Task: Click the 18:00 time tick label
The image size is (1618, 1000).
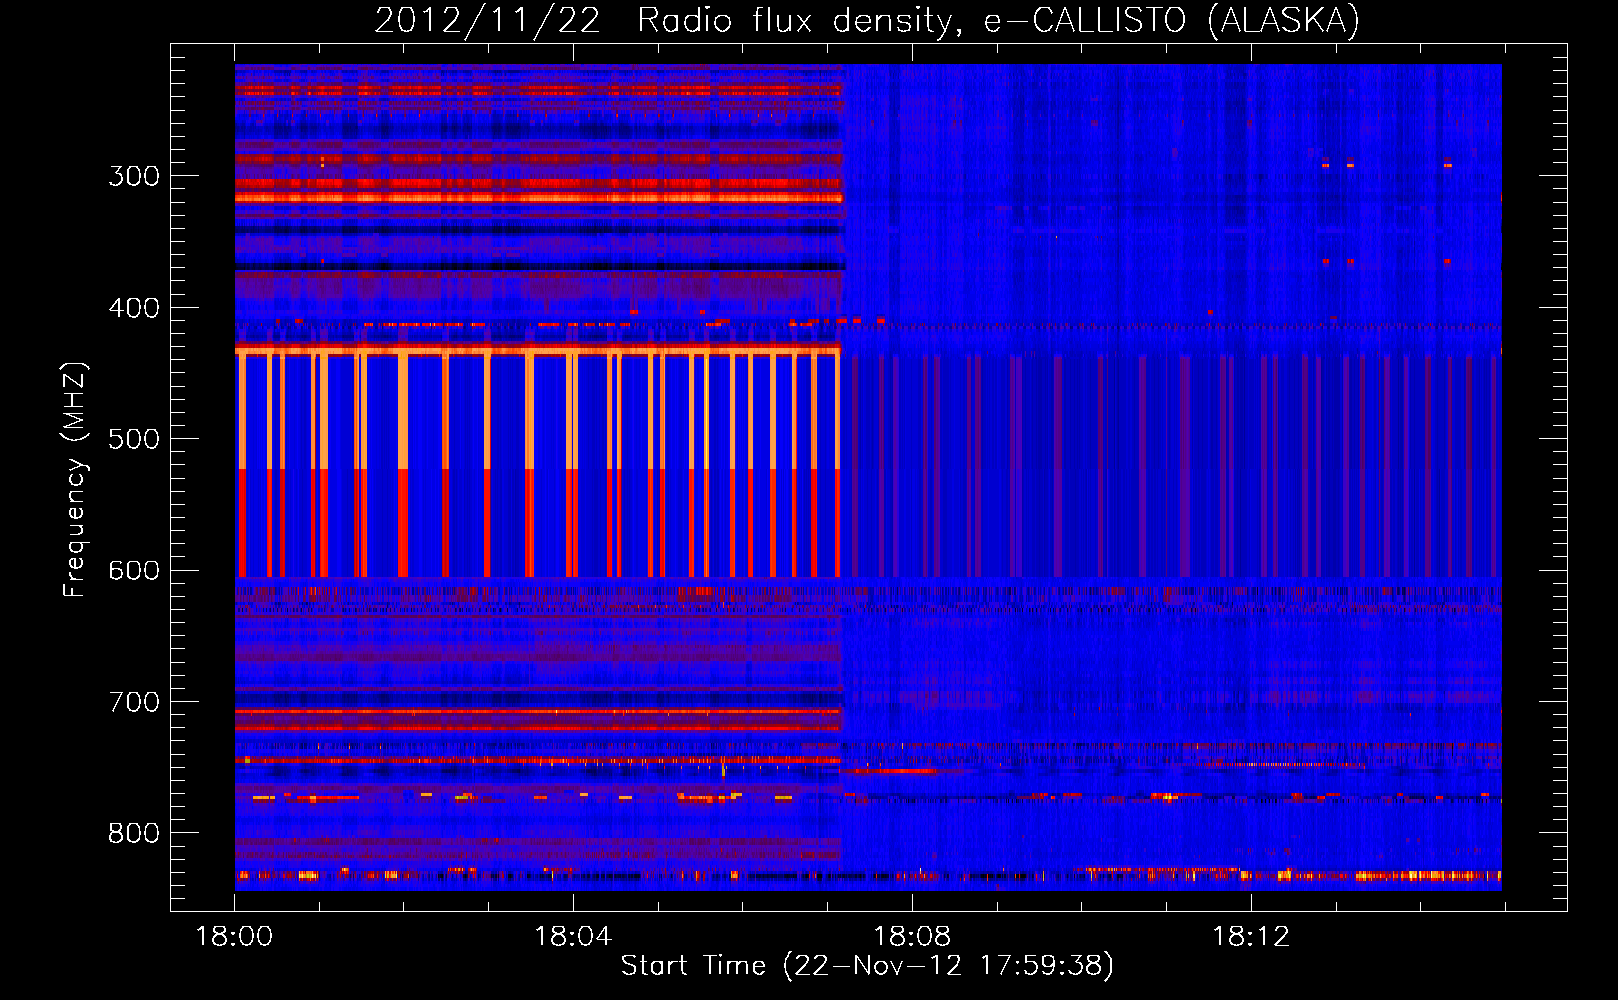Action: tap(234, 937)
